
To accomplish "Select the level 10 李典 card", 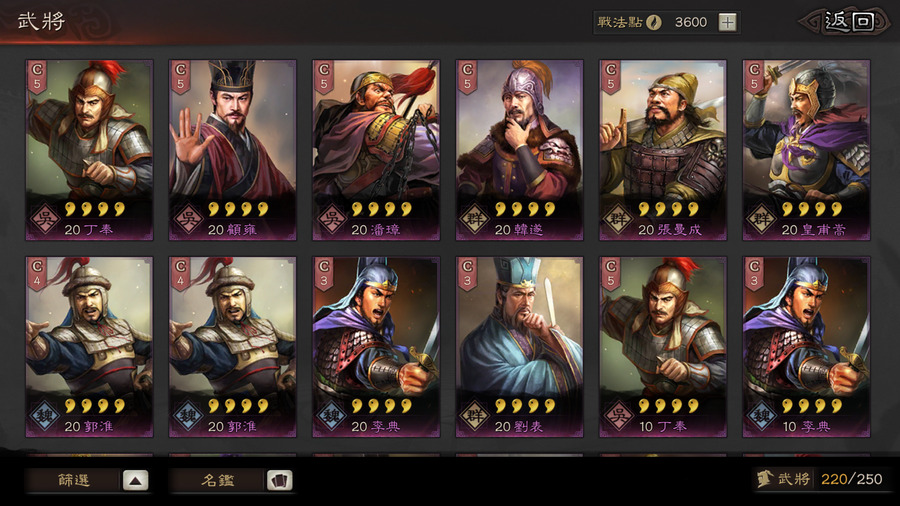I will pos(806,347).
